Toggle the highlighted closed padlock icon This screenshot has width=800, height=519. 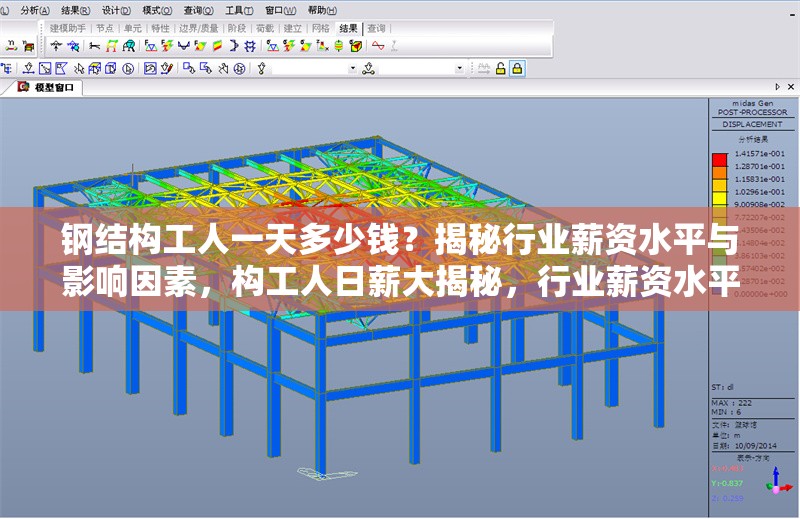[x=517, y=69]
